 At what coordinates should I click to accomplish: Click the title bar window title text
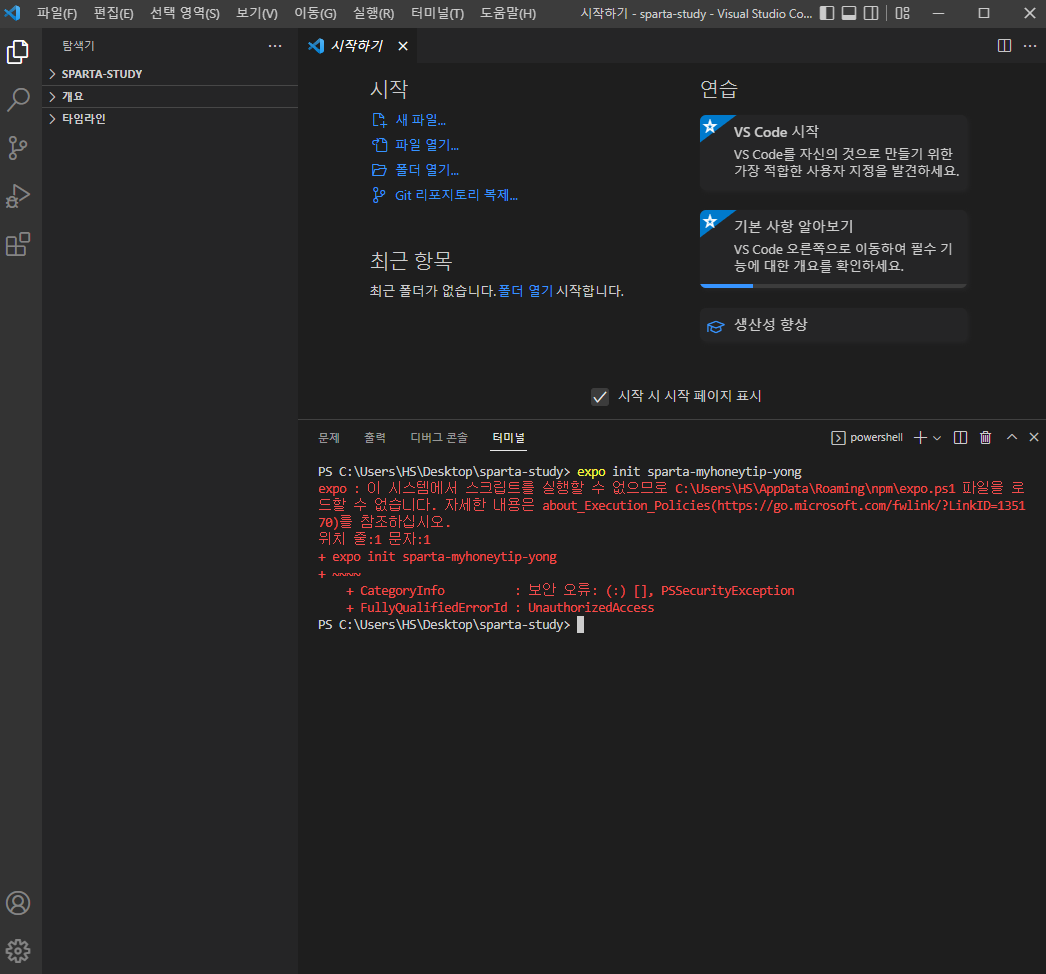point(696,13)
